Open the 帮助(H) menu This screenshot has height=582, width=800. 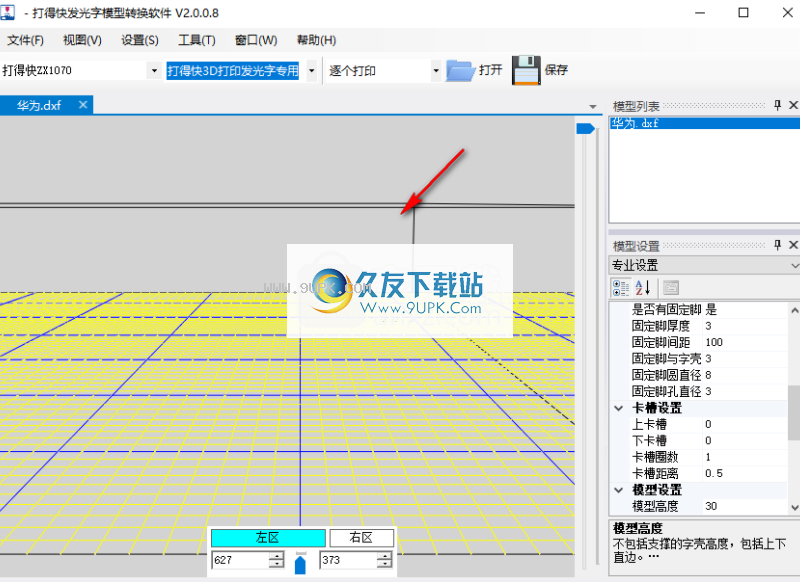[316, 40]
